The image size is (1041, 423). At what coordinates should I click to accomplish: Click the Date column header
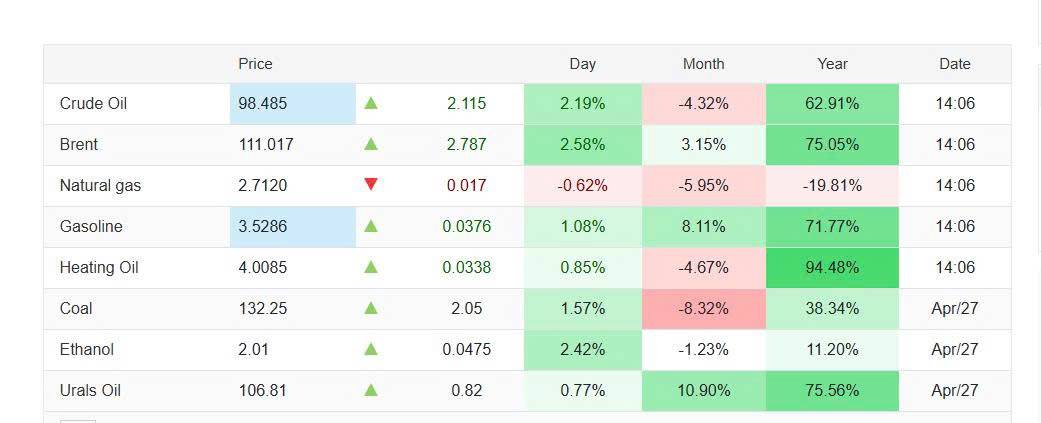click(x=954, y=63)
